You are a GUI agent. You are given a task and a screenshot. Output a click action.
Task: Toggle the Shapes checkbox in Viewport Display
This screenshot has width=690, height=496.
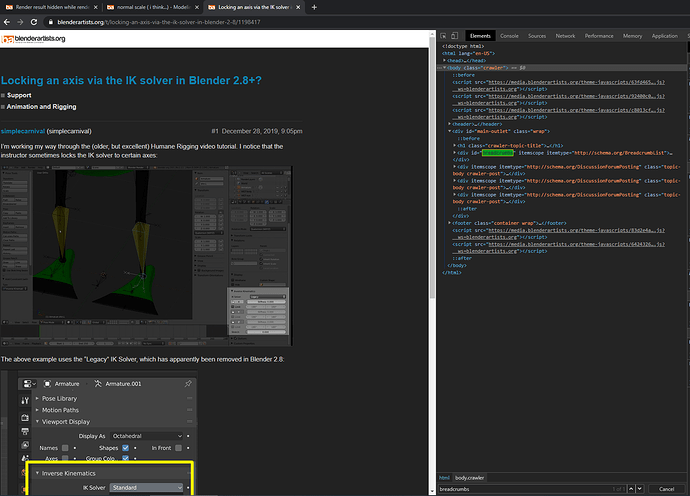click(125, 448)
